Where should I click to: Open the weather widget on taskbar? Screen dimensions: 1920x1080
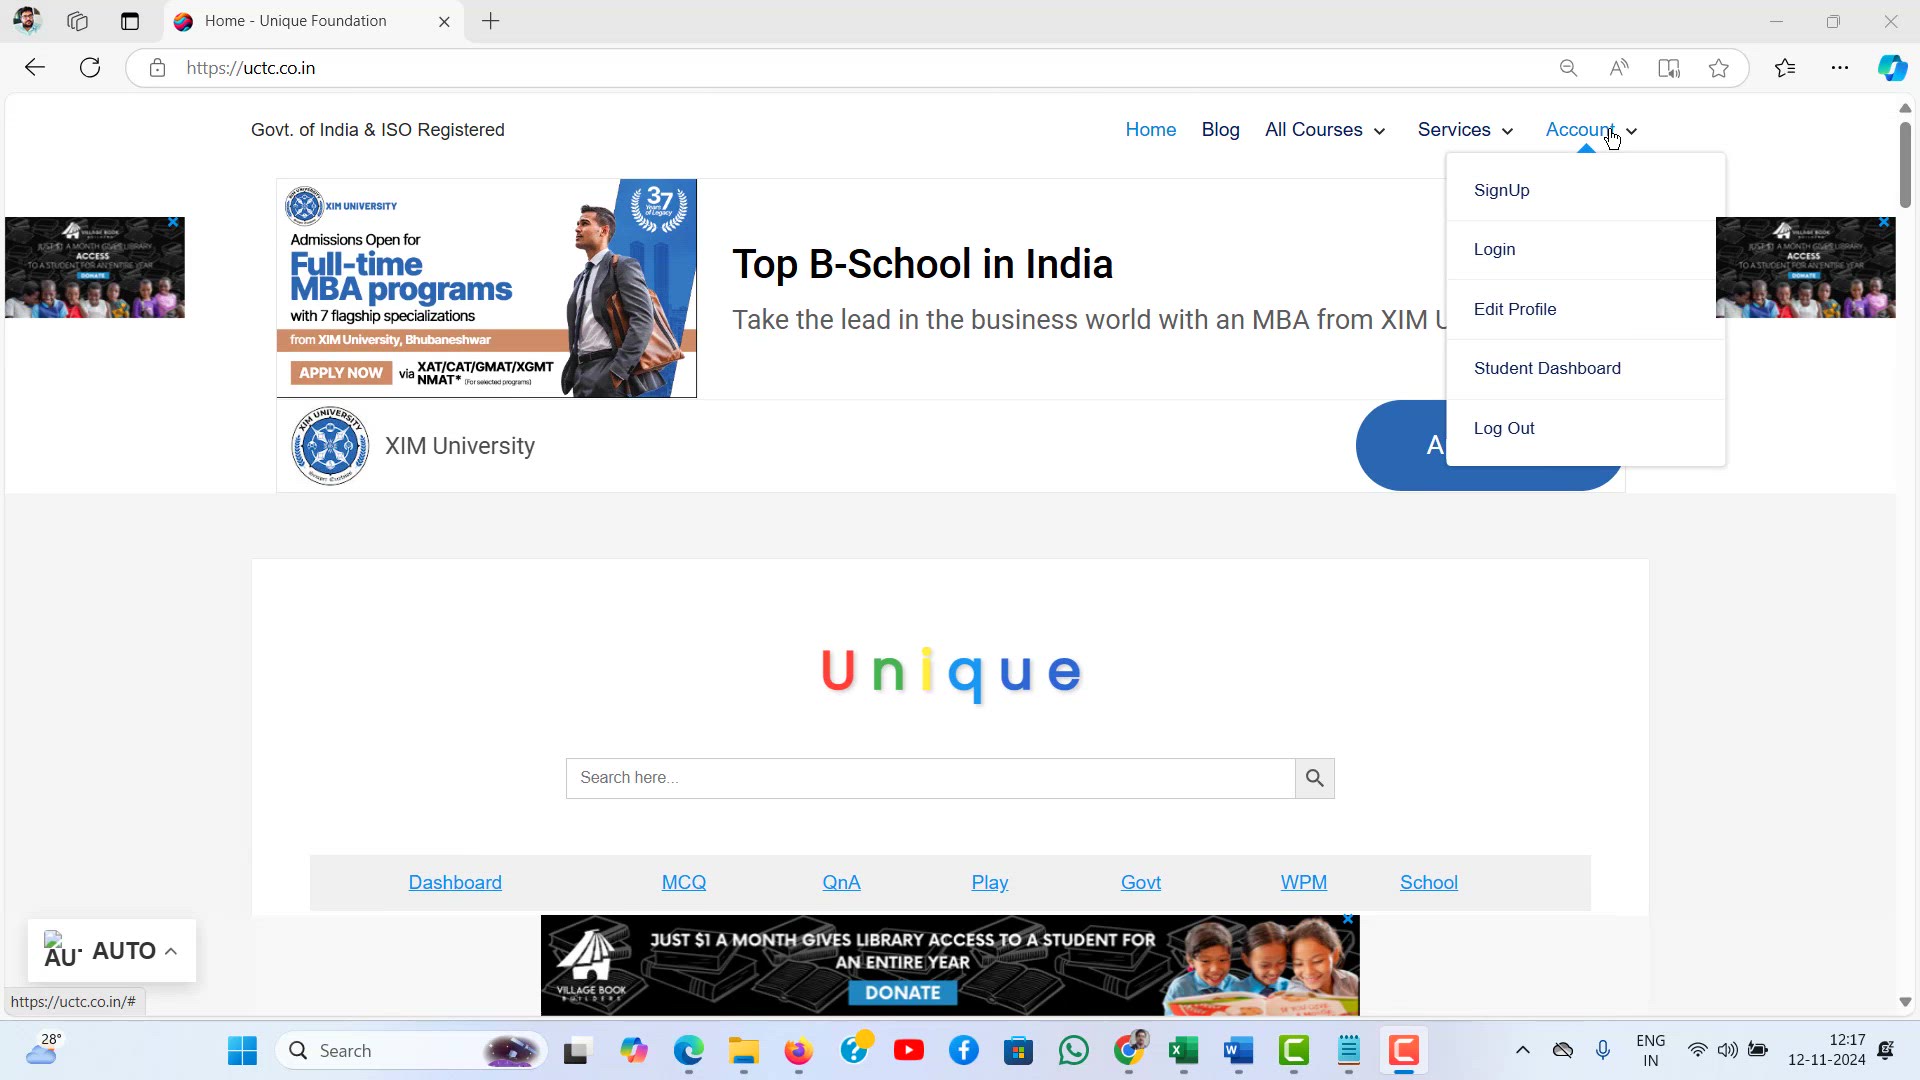pyautogui.click(x=44, y=1051)
